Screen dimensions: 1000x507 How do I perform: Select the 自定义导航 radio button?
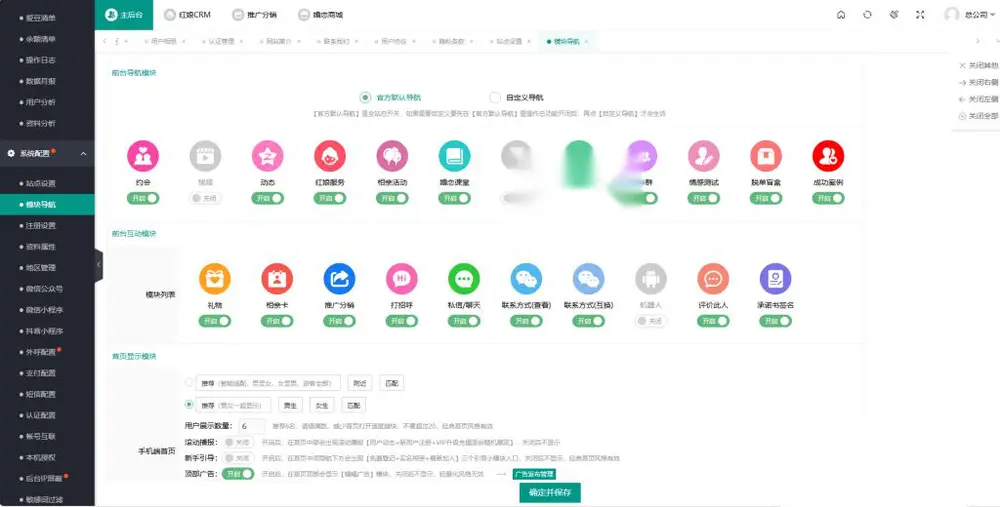[495, 98]
